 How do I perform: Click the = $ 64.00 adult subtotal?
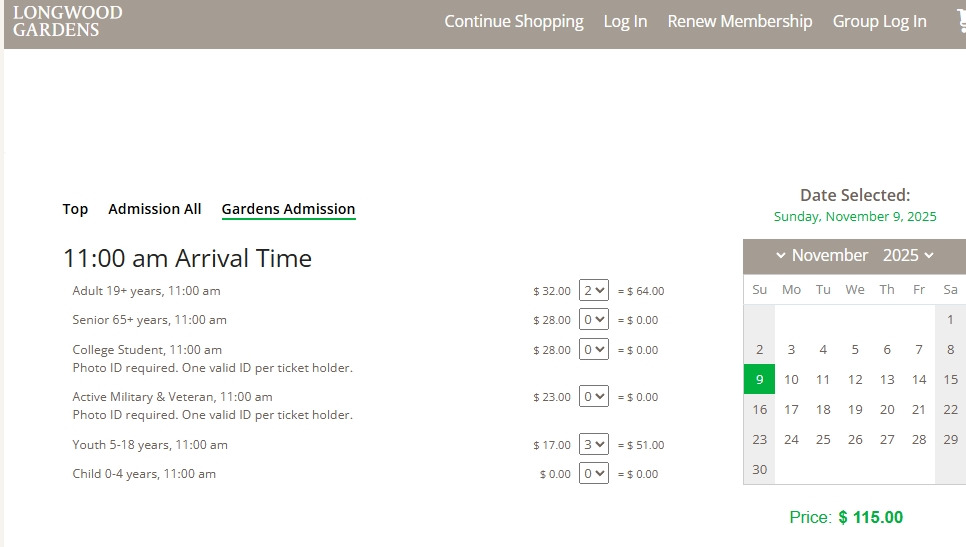tap(641, 291)
